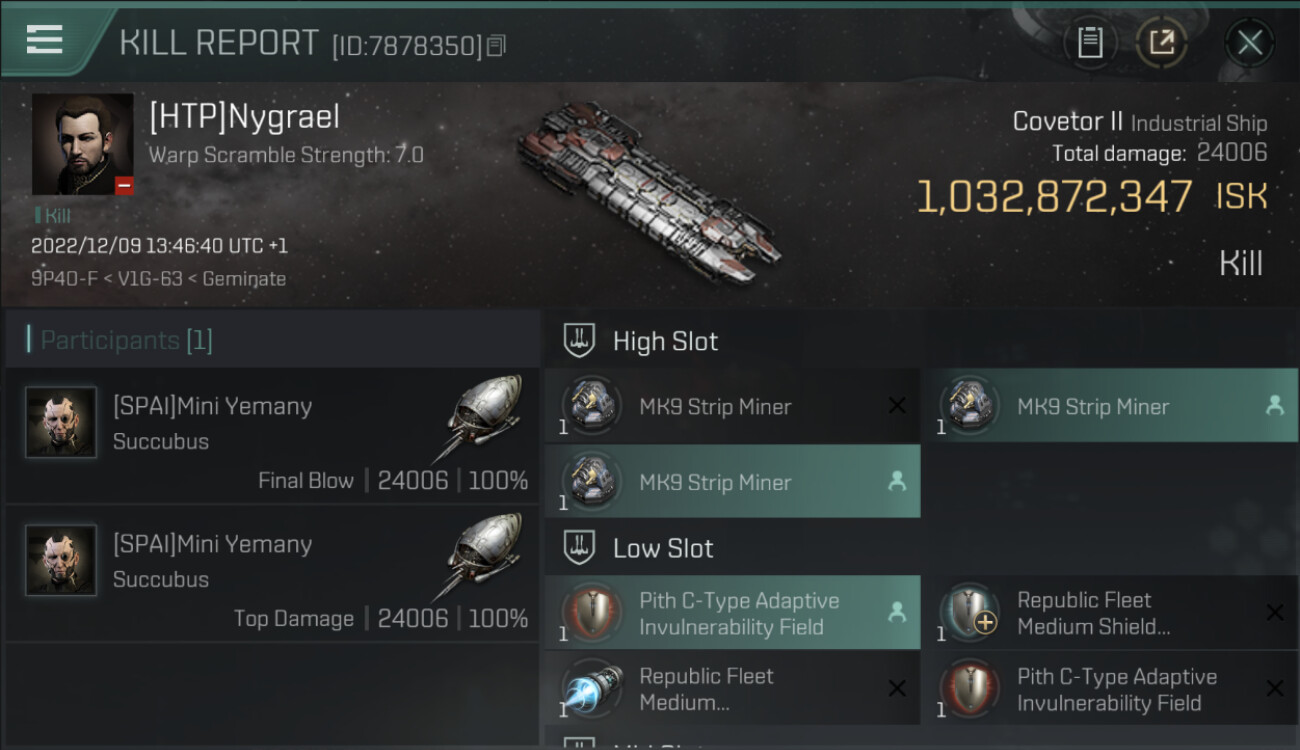Copy the kill report ID

pos(497,45)
